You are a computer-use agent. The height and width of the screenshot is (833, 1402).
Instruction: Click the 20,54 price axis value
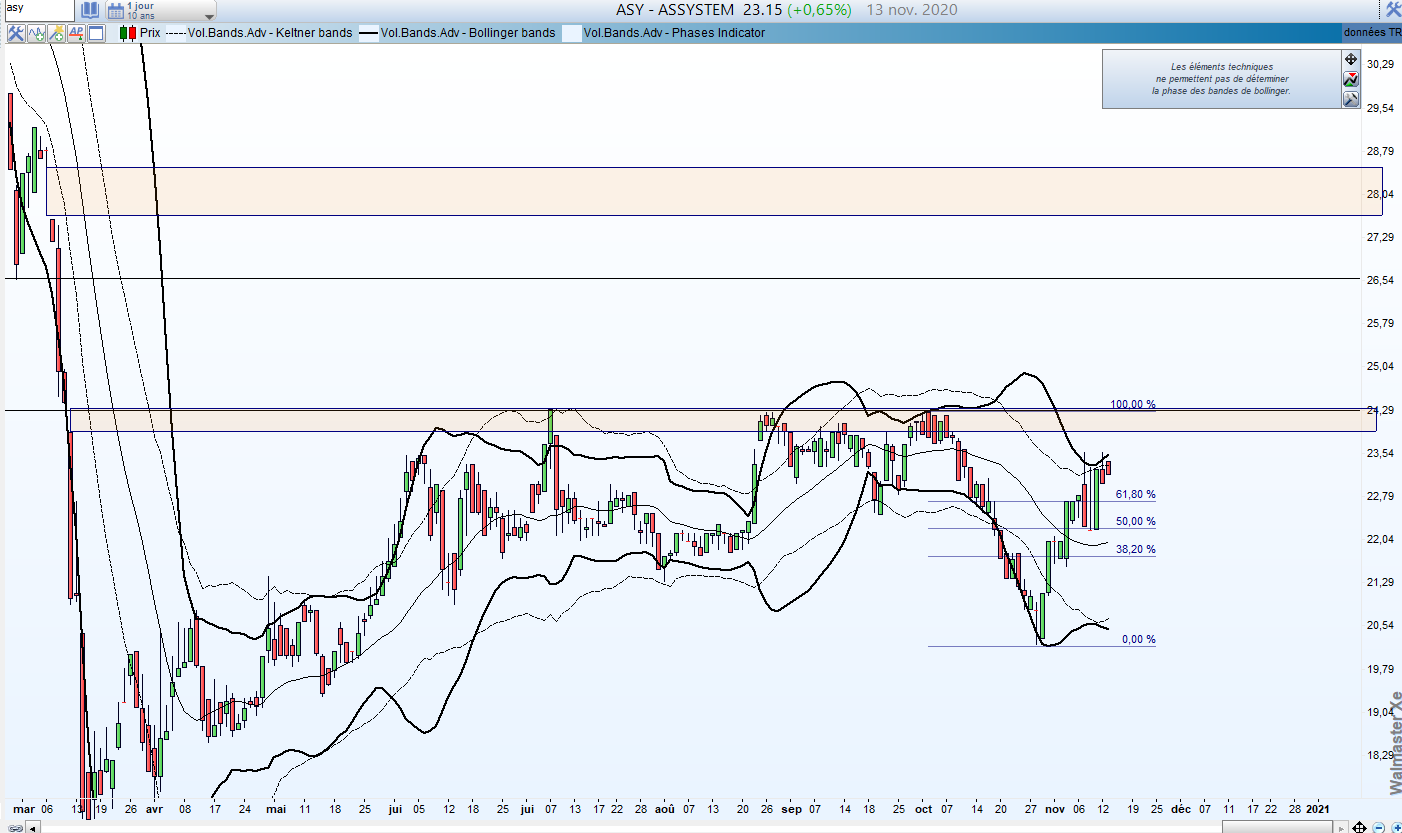tap(1381, 626)
